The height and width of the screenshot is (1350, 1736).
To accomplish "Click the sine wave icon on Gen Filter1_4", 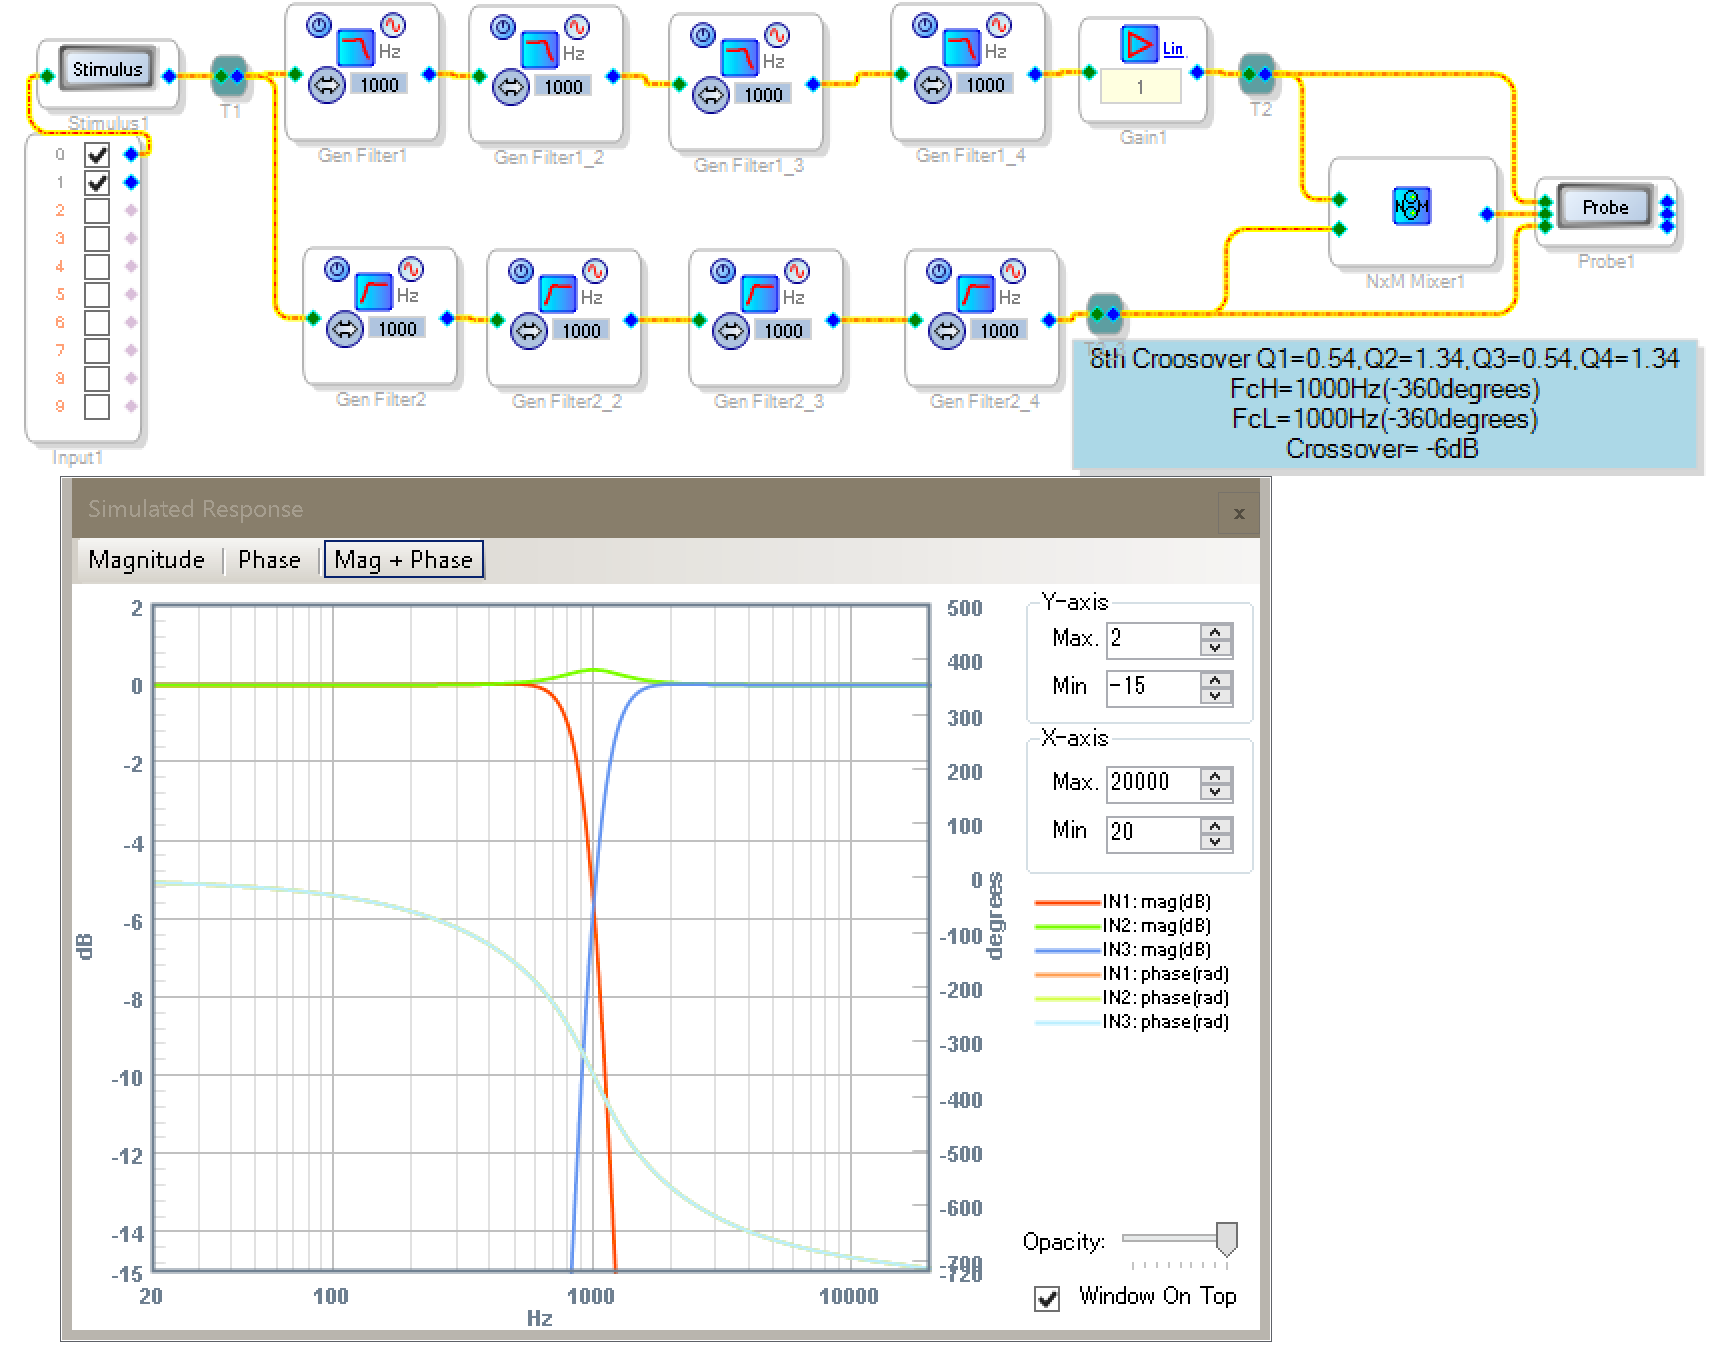I will click(x=999, y=25).
